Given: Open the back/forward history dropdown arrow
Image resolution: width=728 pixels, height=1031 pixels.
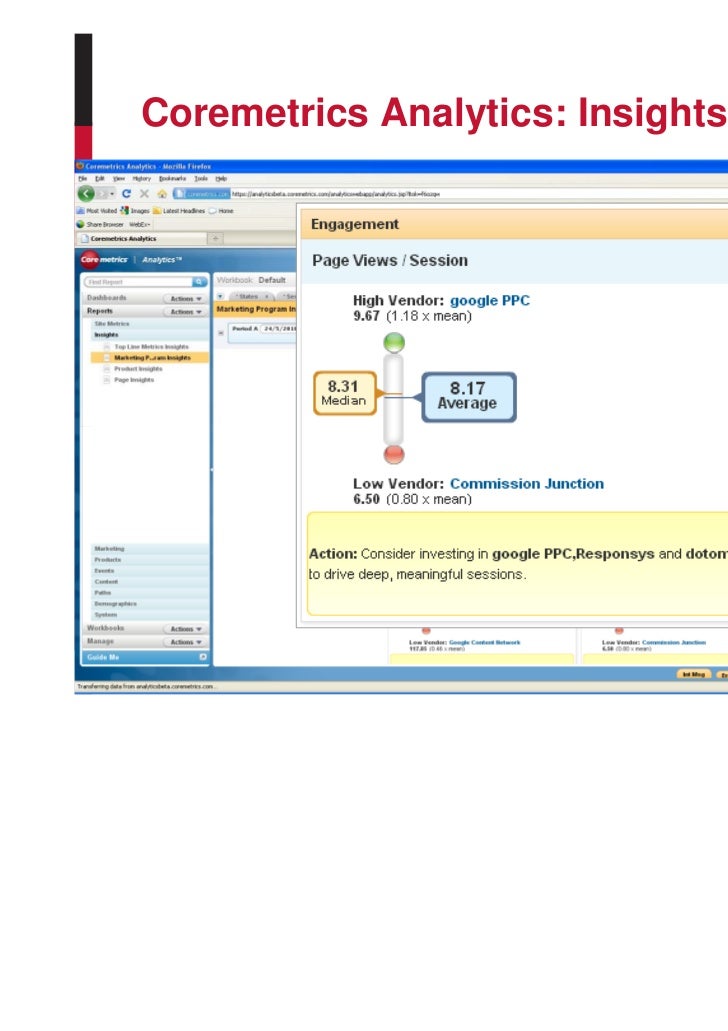Looking at the screenshot, I should pos(112,194).
